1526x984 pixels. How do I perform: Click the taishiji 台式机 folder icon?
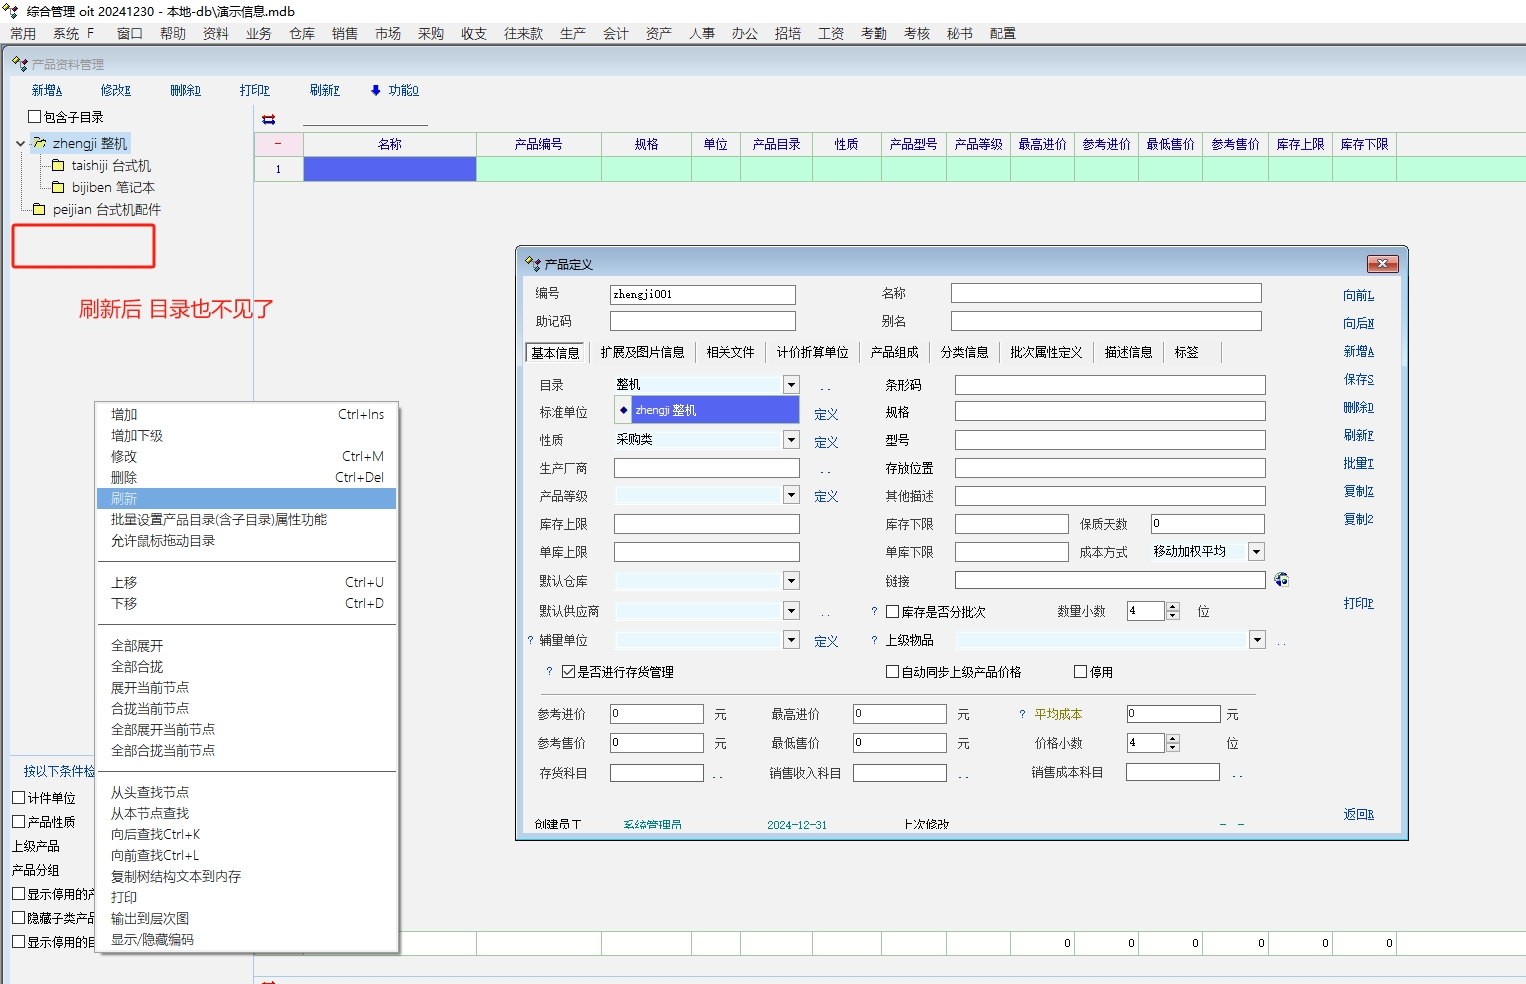[x=58, y=166]
